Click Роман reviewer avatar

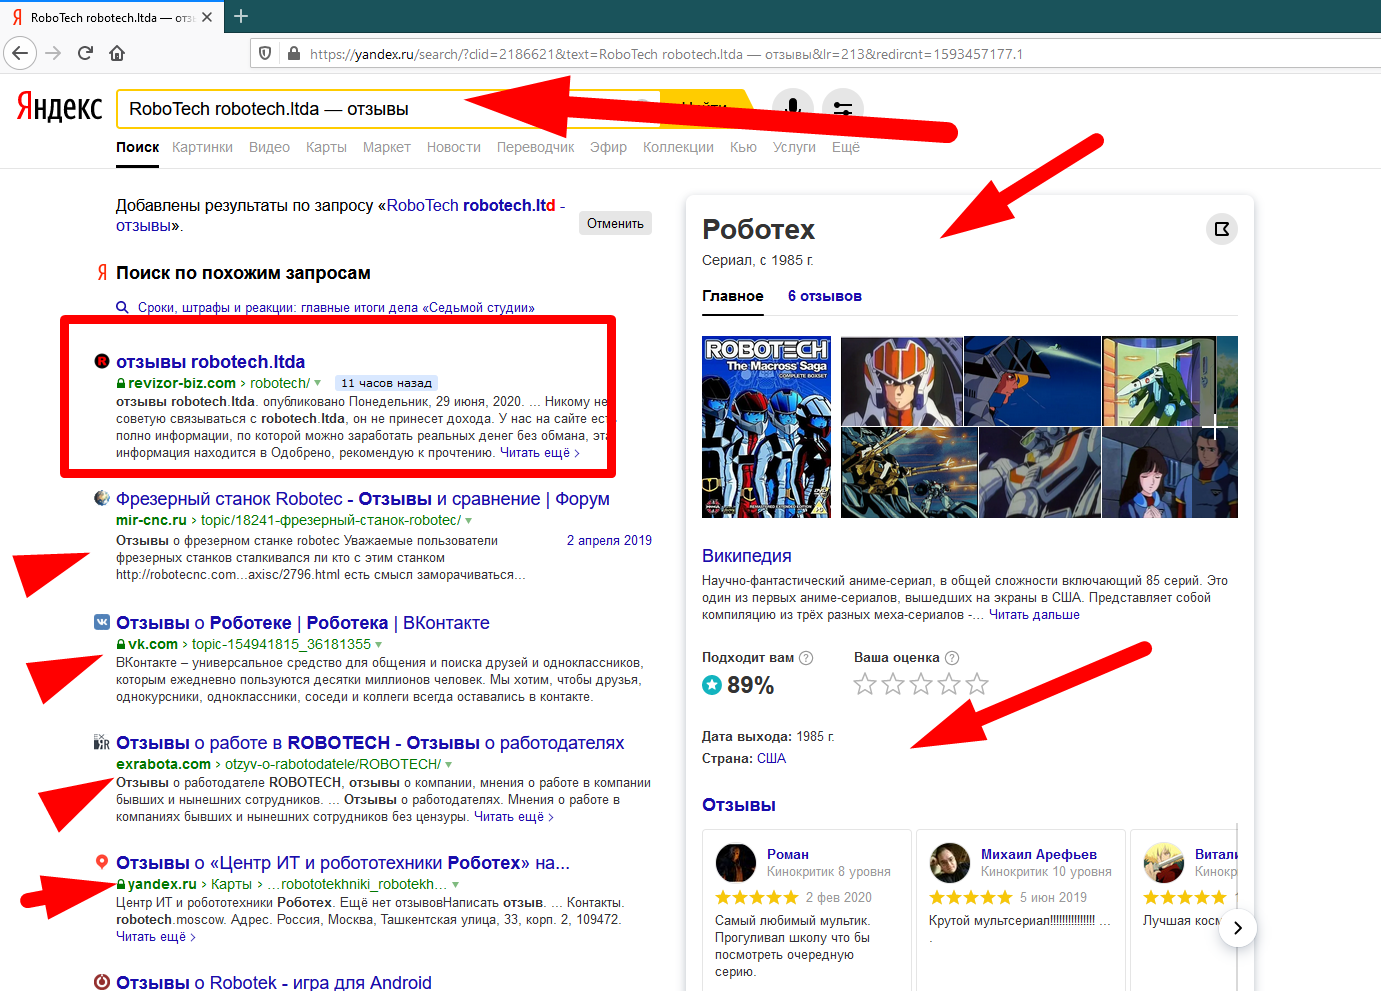pyautogui.click(x=736, y=863)
